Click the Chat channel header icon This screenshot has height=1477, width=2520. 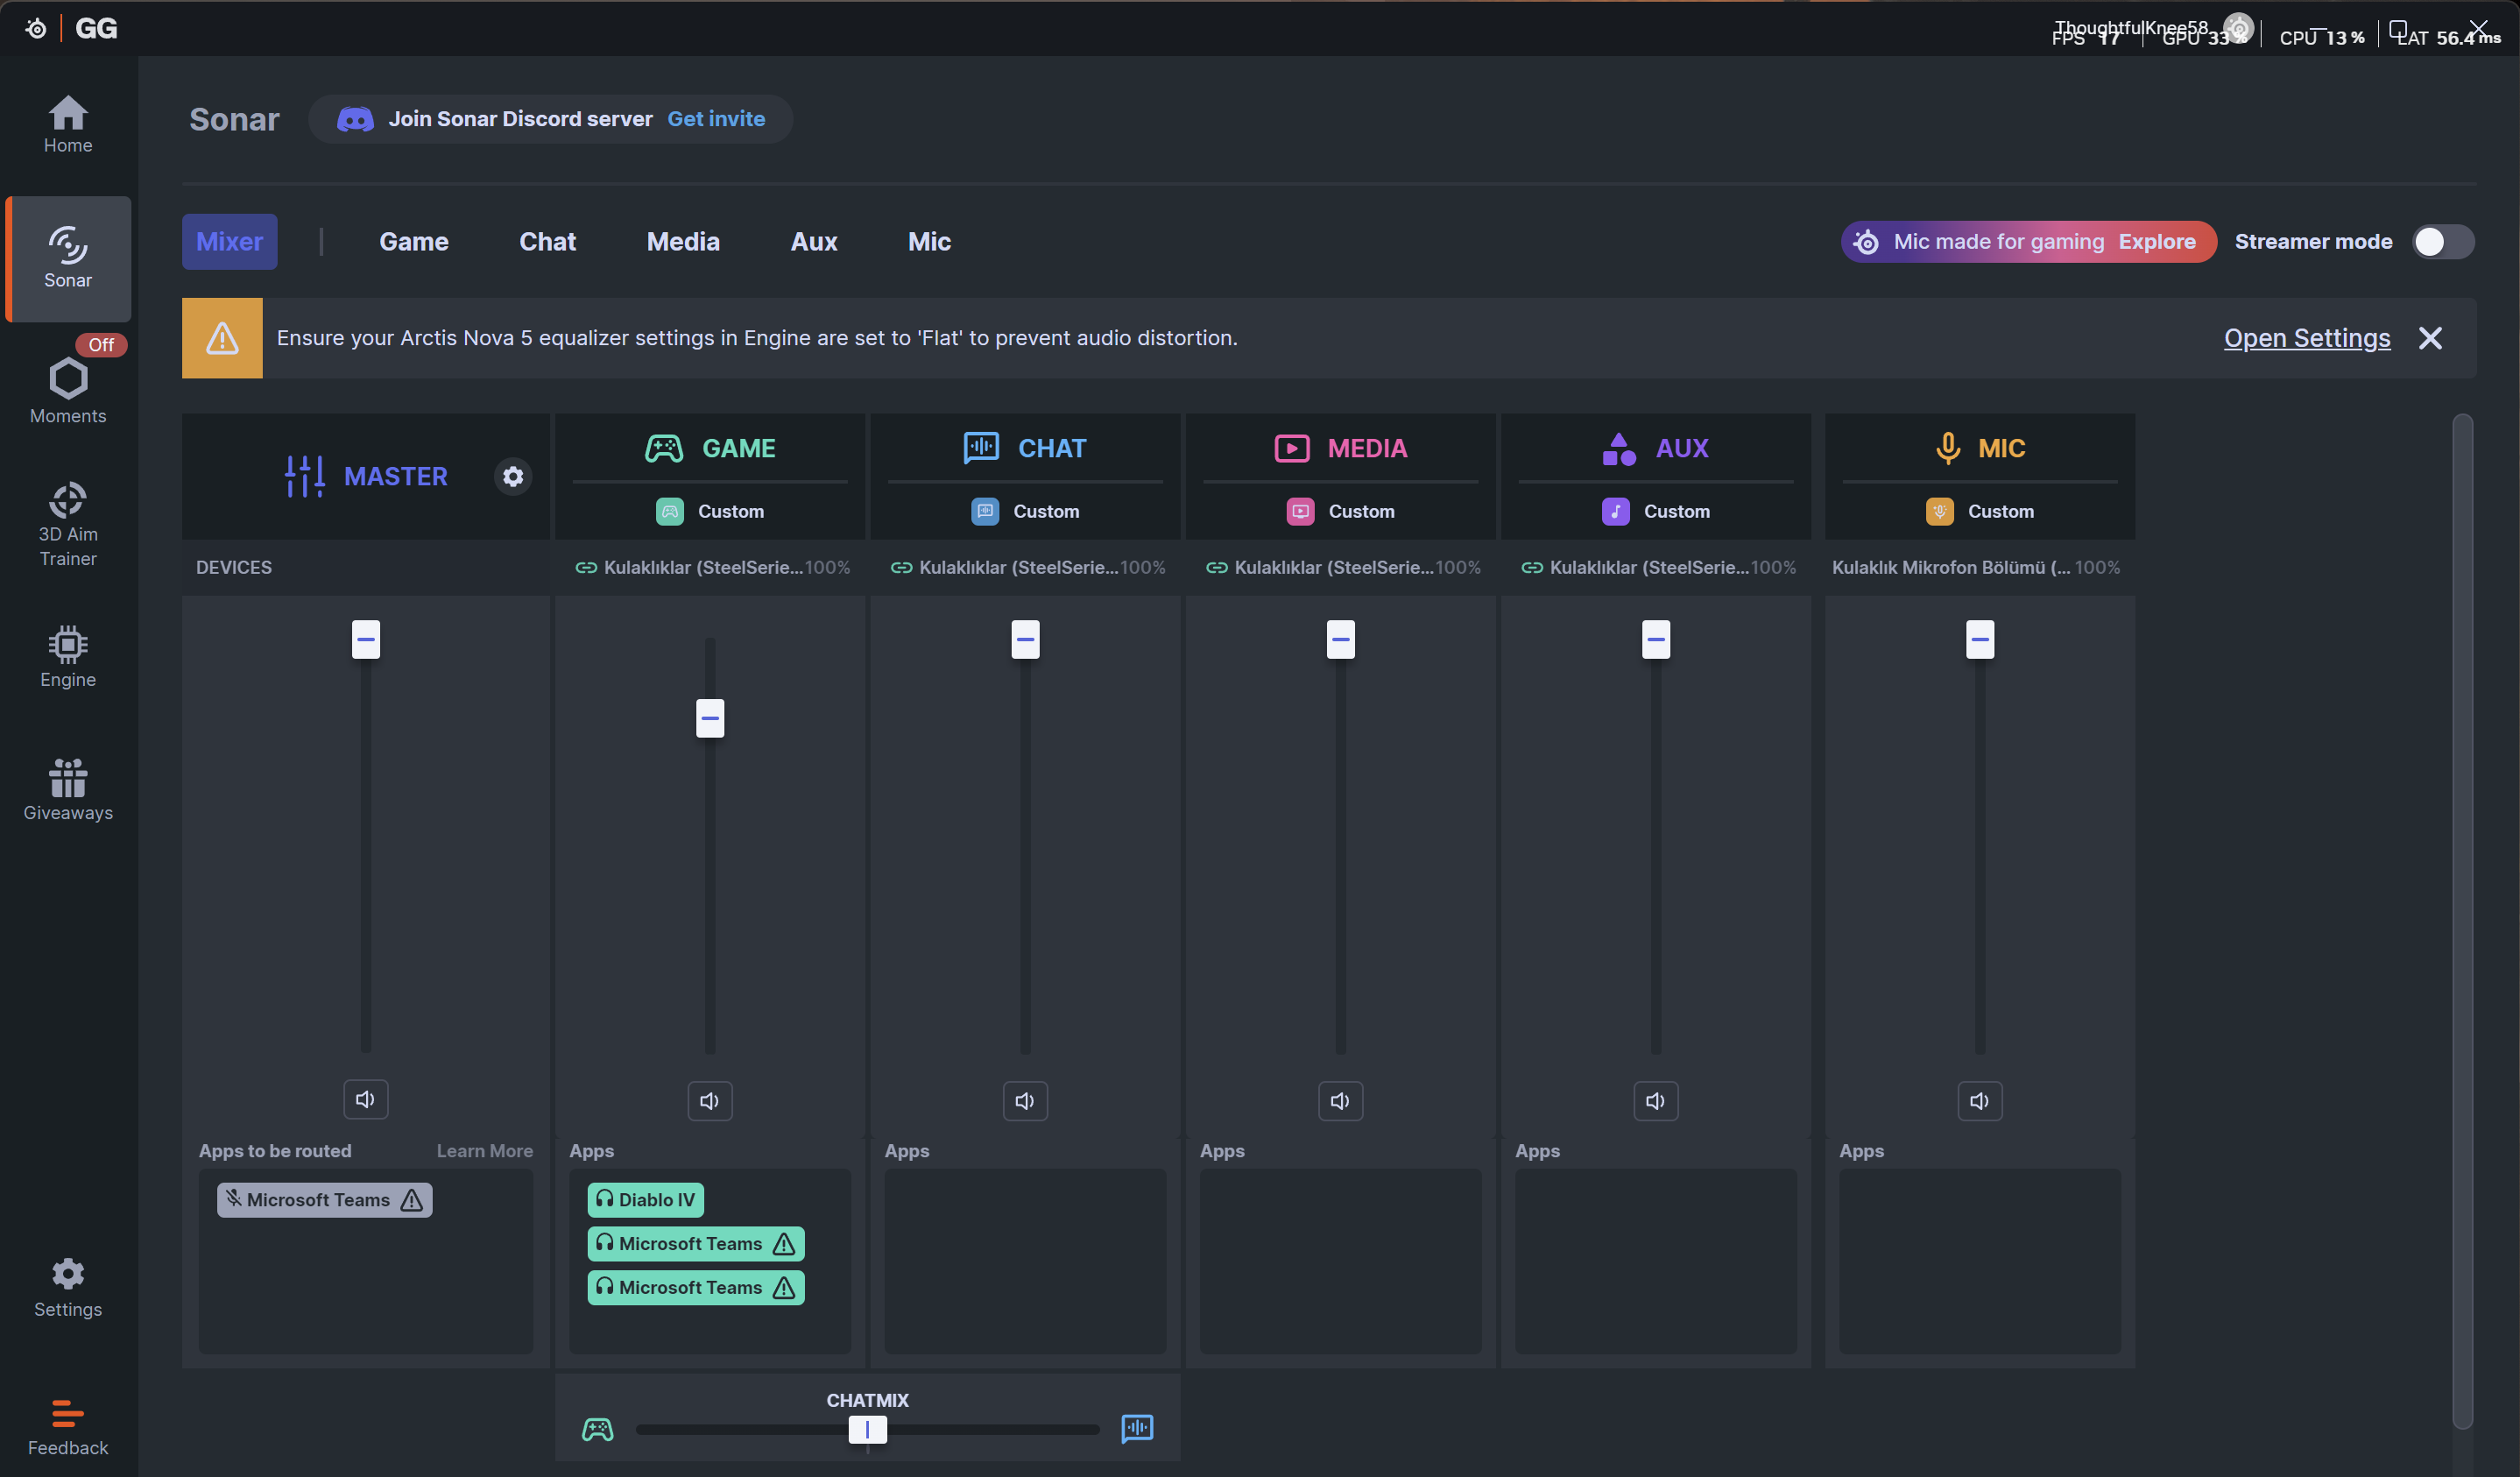(981, 448)
